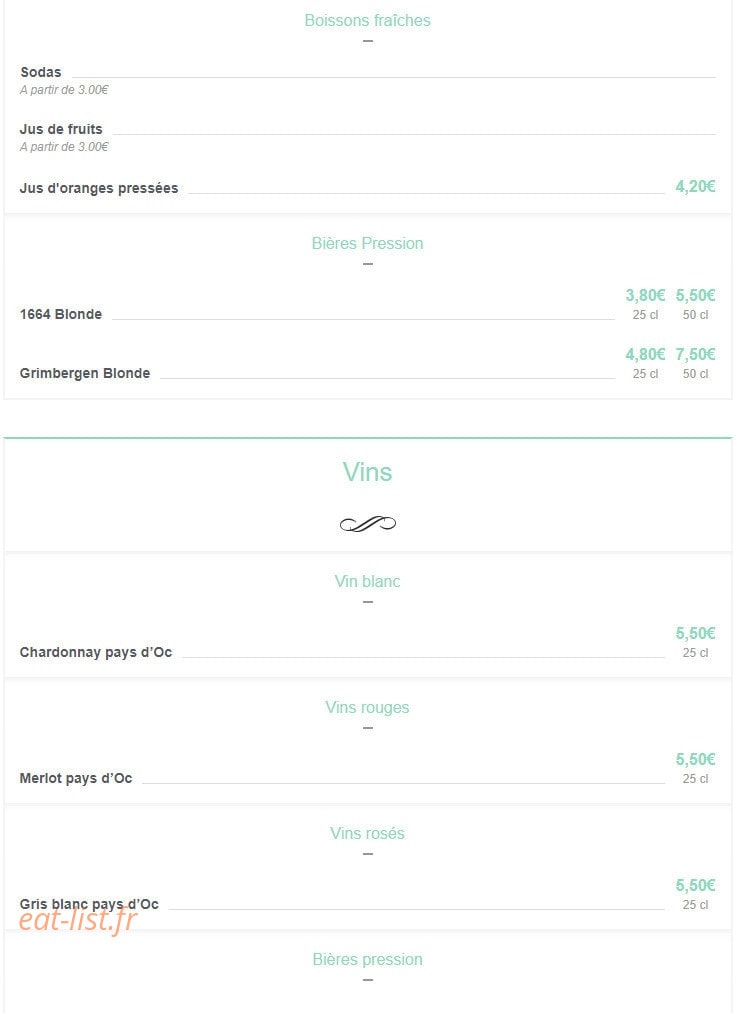The height and width of the screenshot is (1013, 737).
Task: Click 4,80€ price for Grimbergen 25 cl
Action: coord(645,355)
